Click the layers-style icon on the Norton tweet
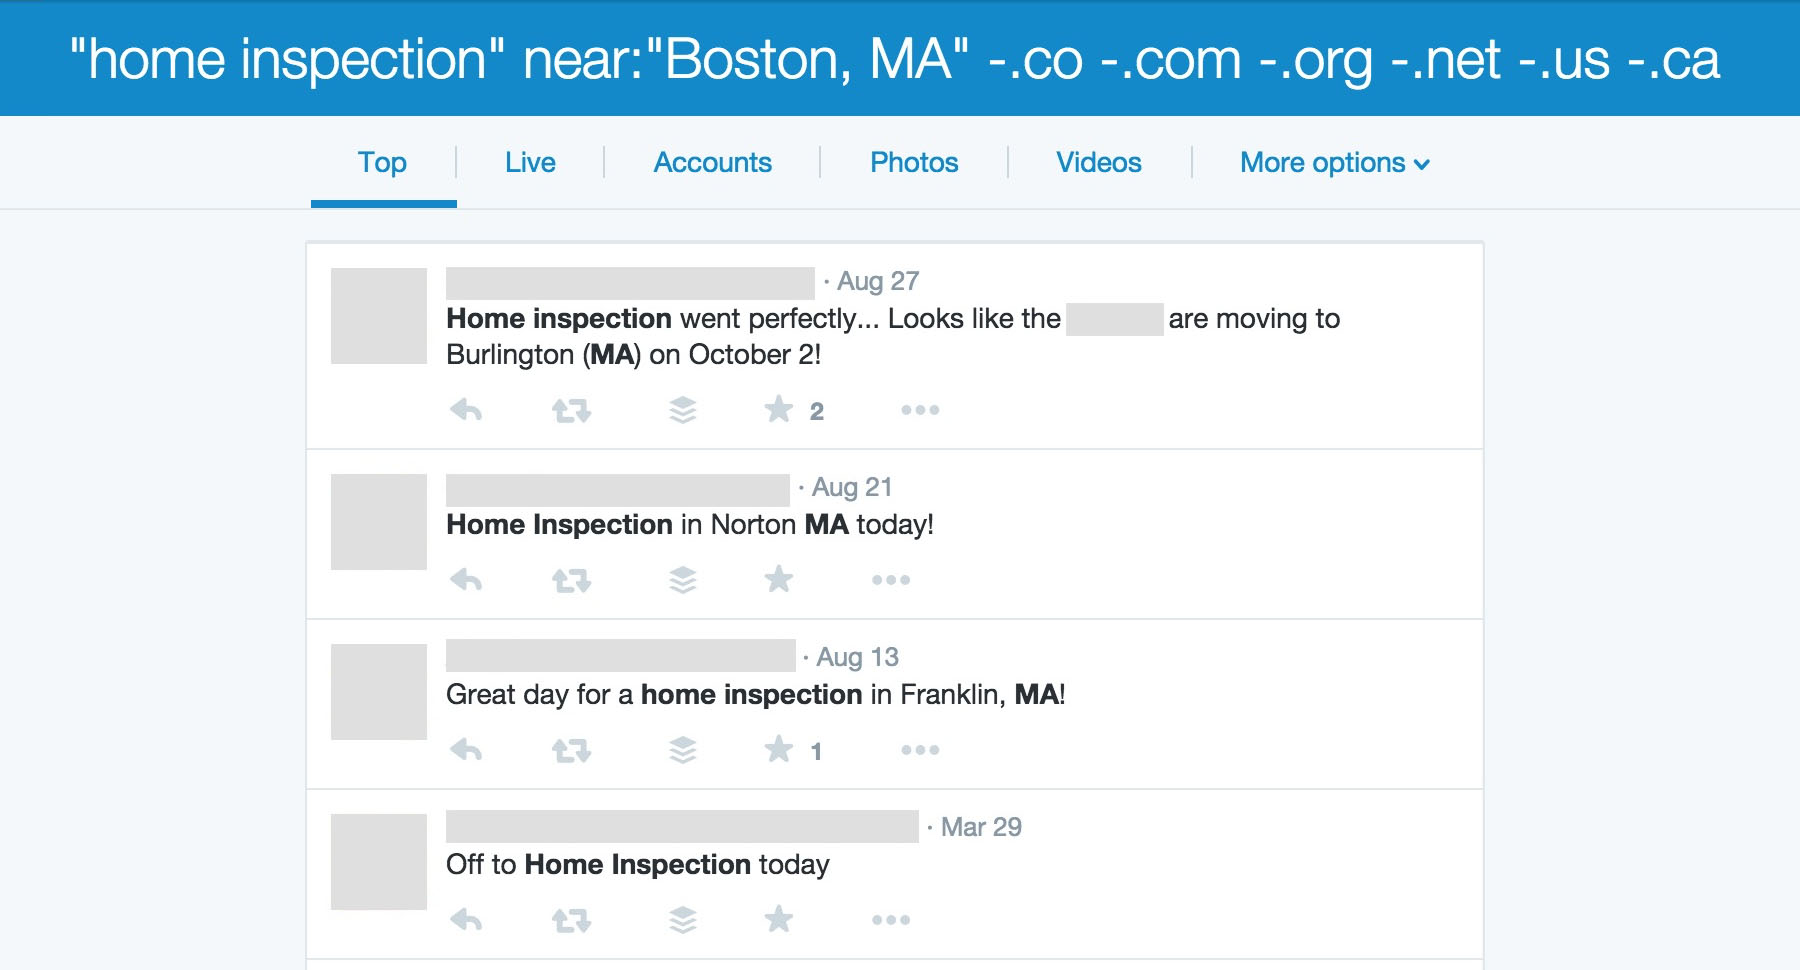This screenshot has width=1800, height=970. pyautogui.click(x=683, y=579)
